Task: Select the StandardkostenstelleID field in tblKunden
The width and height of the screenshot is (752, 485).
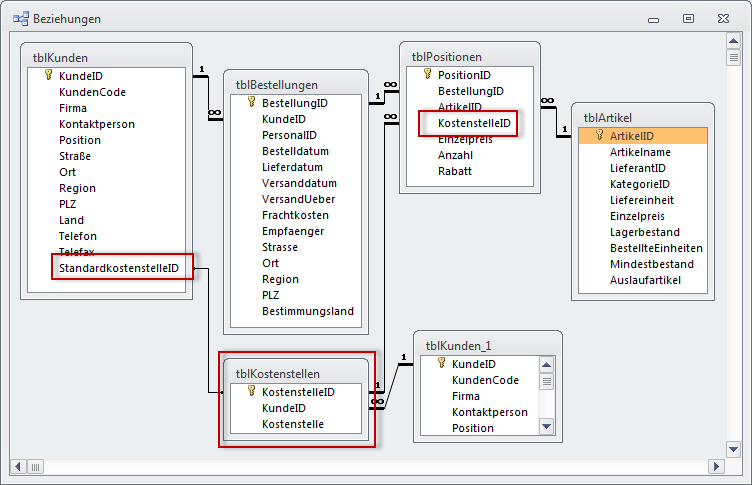Action: tap(119, 268)
